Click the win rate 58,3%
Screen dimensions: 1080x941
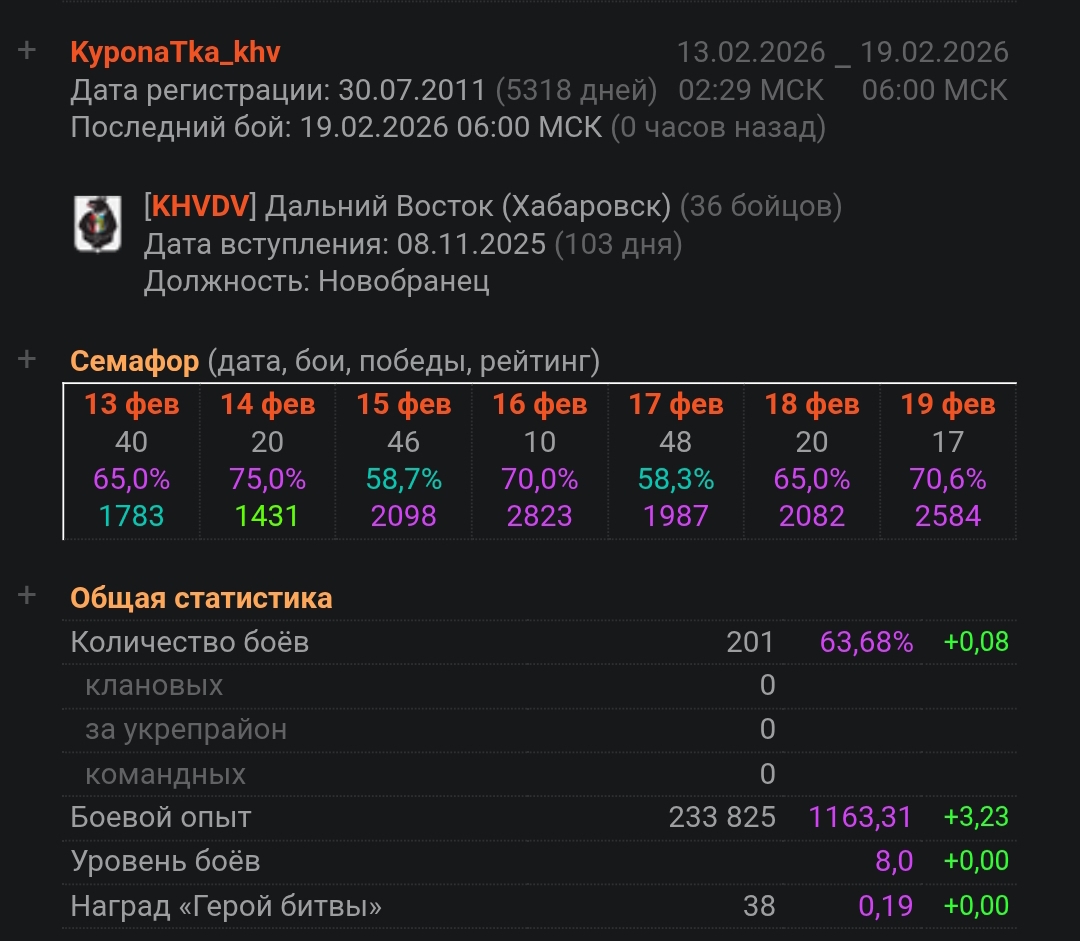pos(676,479)
